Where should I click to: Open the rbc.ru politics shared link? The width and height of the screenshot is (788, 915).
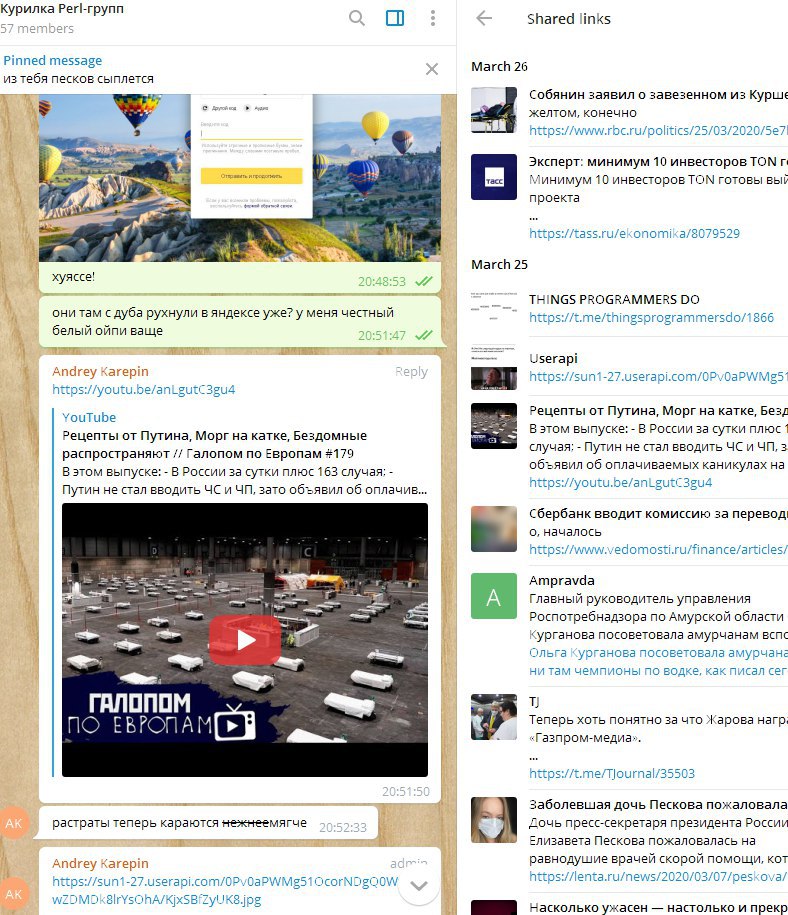pyautogui.click(x=658, y=131)
